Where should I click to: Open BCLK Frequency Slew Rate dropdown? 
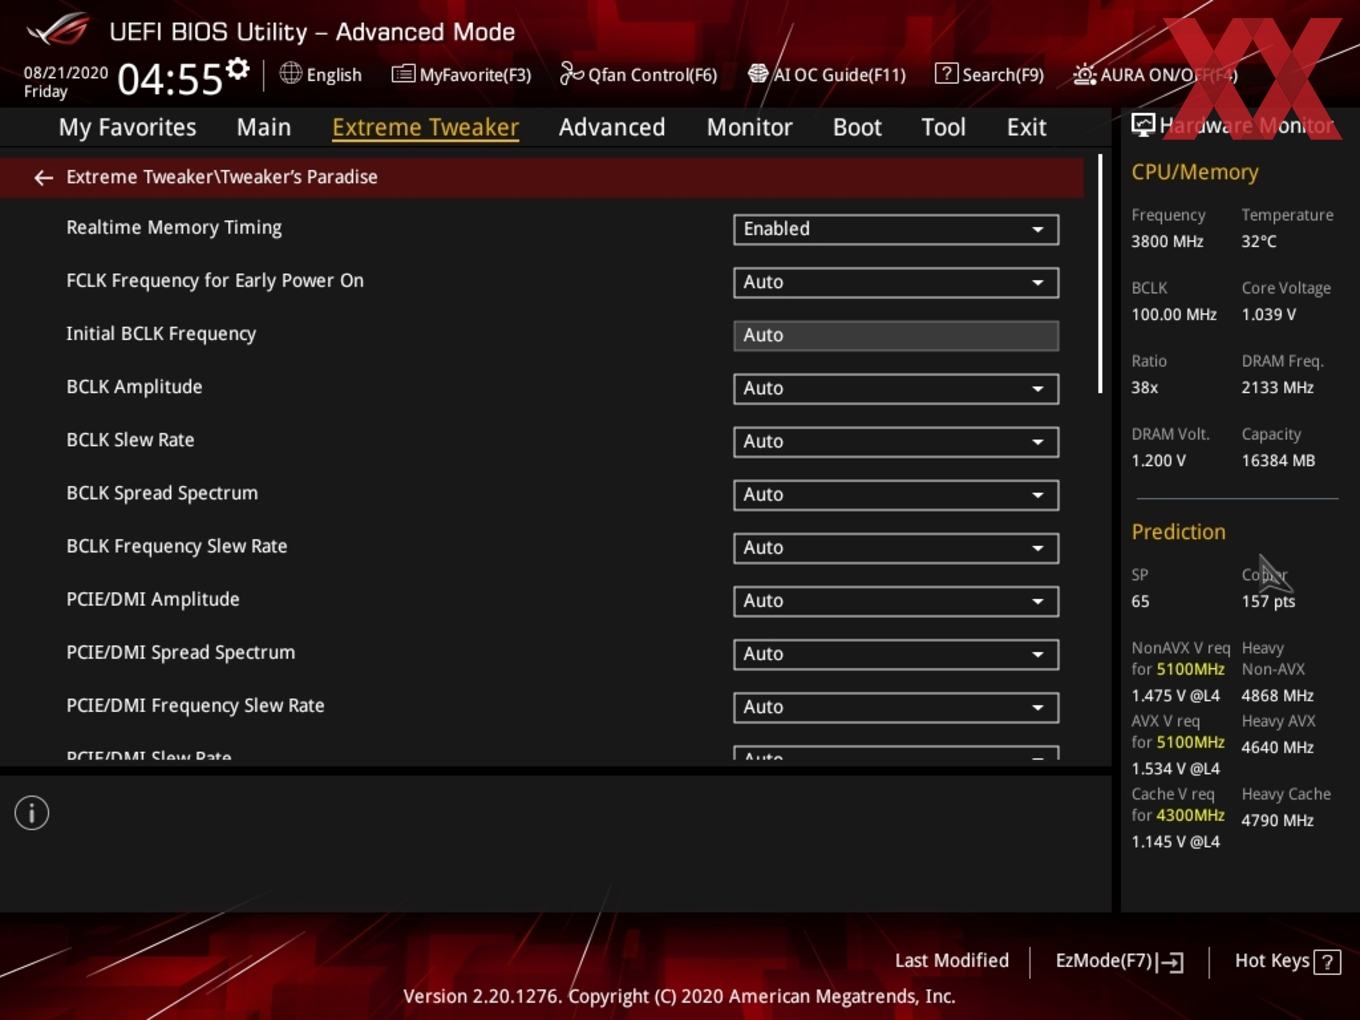point(896,547)
